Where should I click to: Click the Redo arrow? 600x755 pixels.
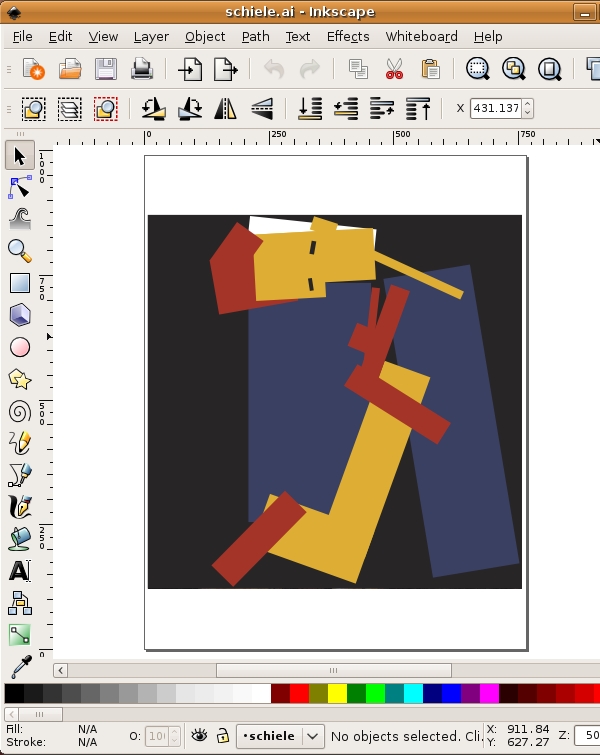(x=310, y=69)
